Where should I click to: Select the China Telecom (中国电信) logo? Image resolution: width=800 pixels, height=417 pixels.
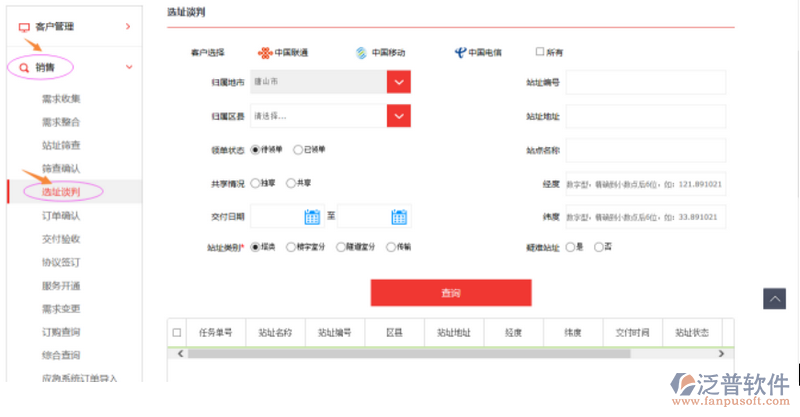pos(458,52)
